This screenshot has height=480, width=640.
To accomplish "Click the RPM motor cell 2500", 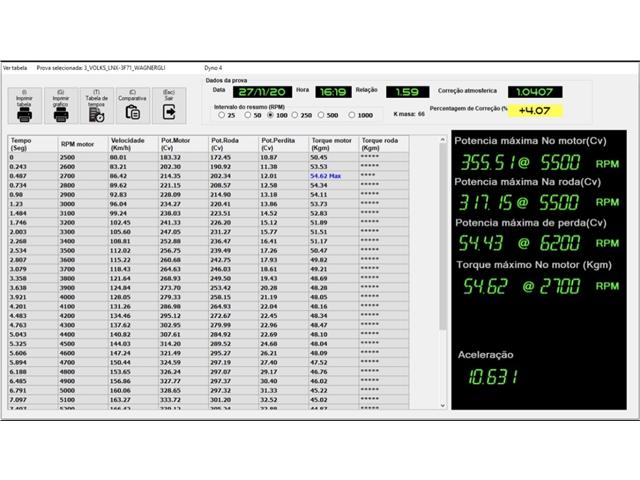I will click(83, 158).
